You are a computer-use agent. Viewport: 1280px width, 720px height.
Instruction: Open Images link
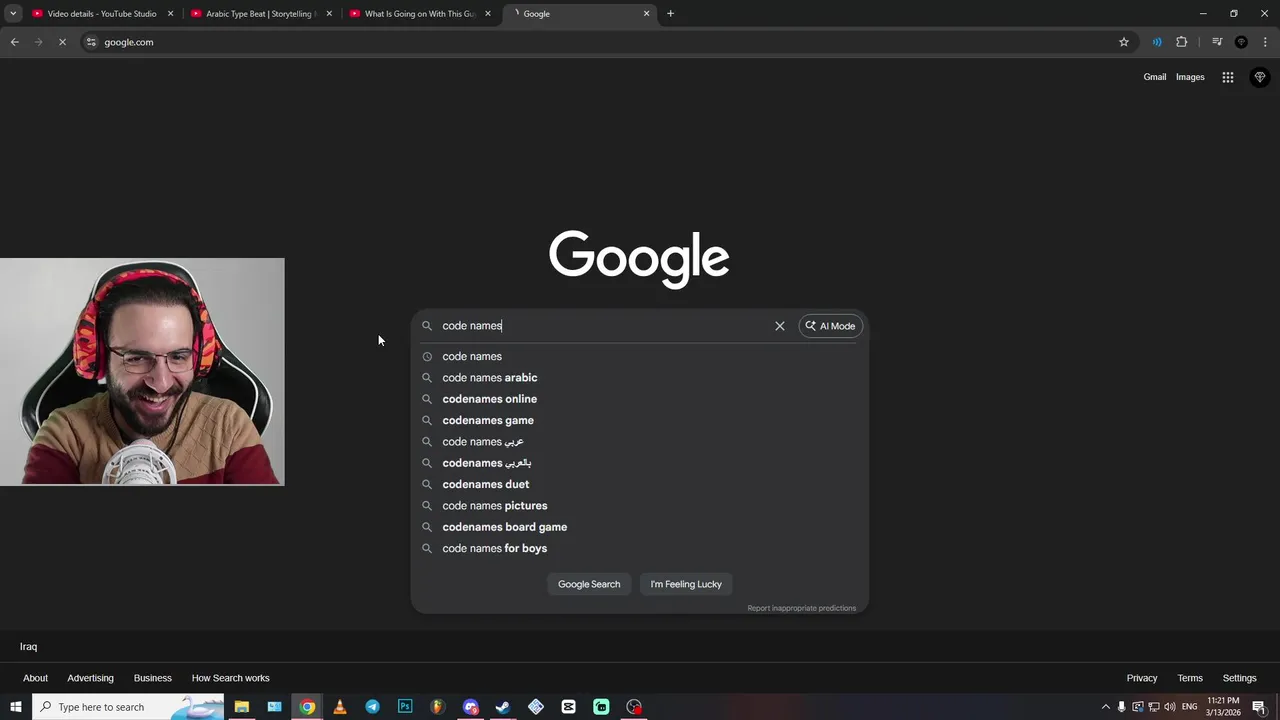point(1190,77)
